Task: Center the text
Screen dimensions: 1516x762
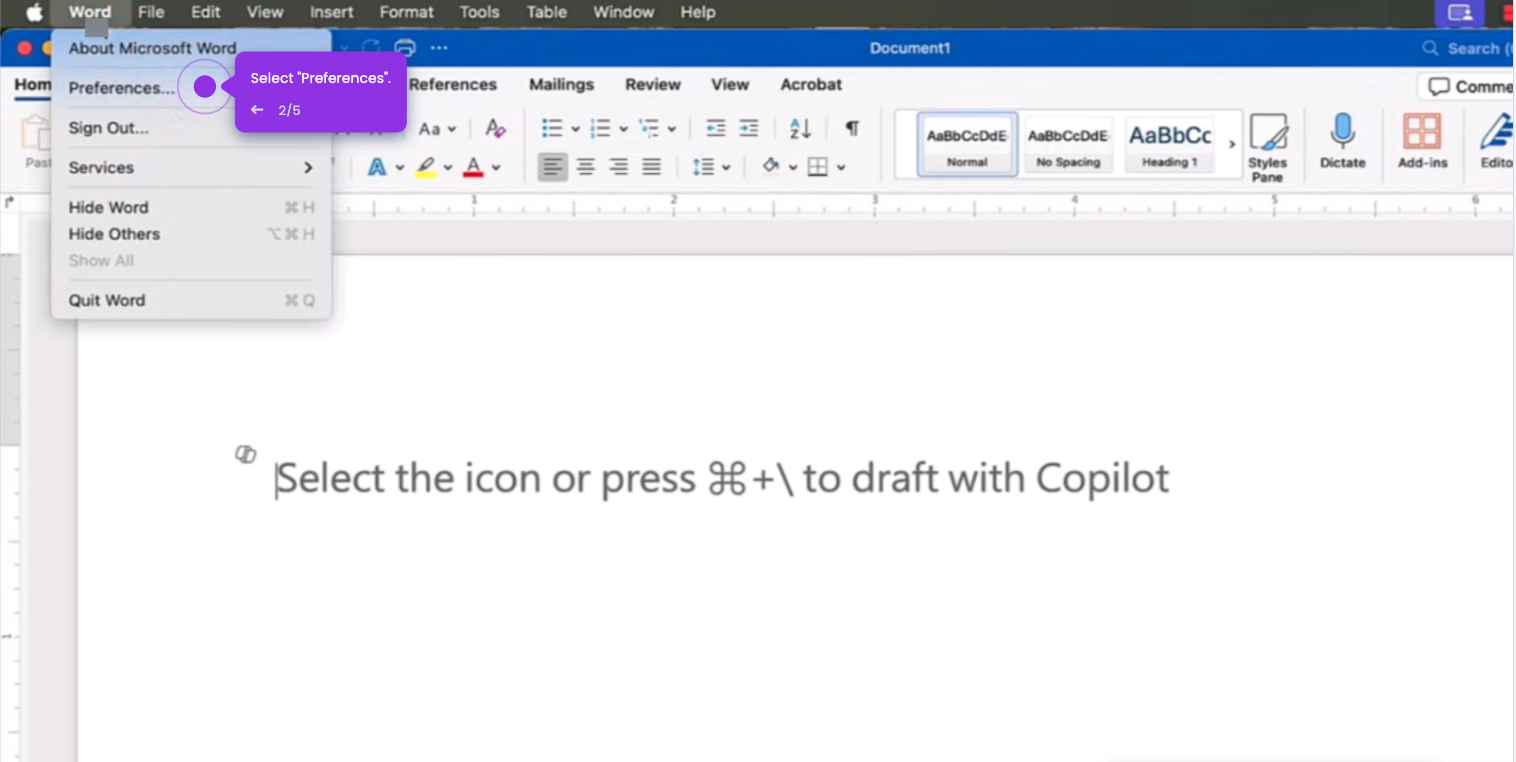Action: pos(586,167)
